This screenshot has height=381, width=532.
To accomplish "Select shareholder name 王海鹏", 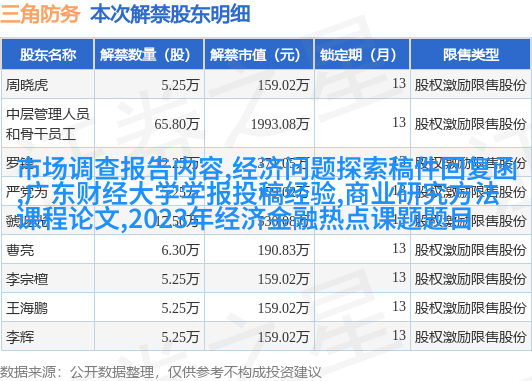I will [x=27, y=308].
